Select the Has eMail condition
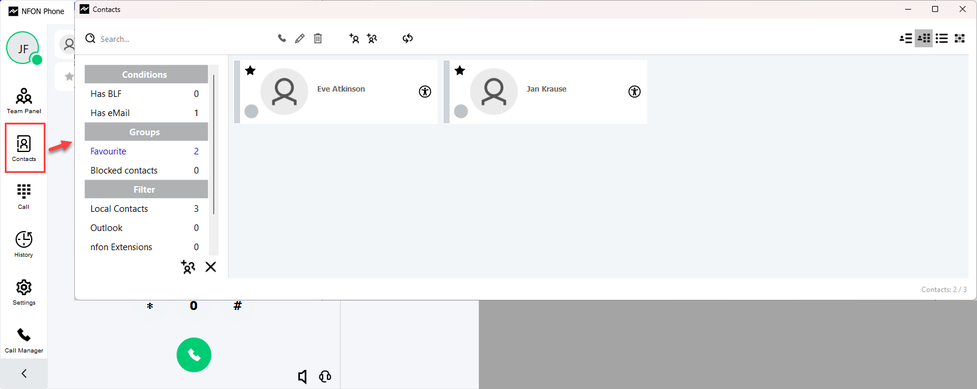 point(145,113)
